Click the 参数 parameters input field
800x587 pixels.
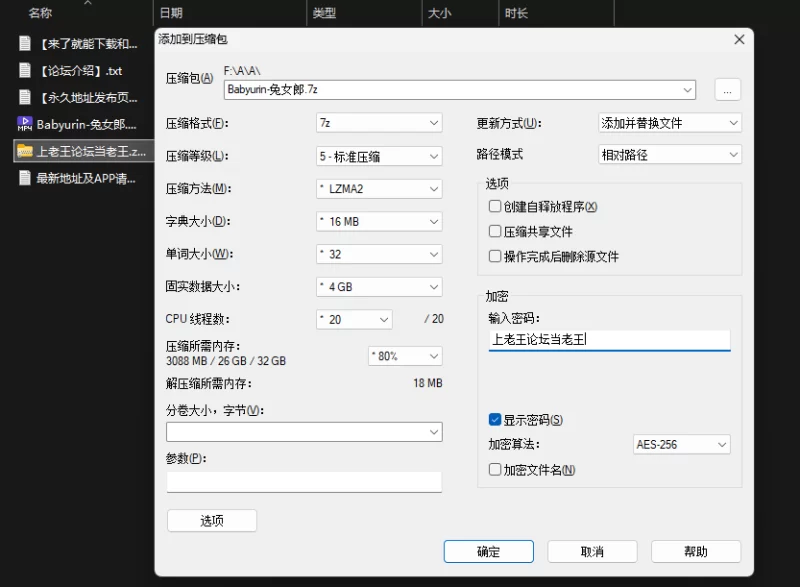[x=304, y=481]
